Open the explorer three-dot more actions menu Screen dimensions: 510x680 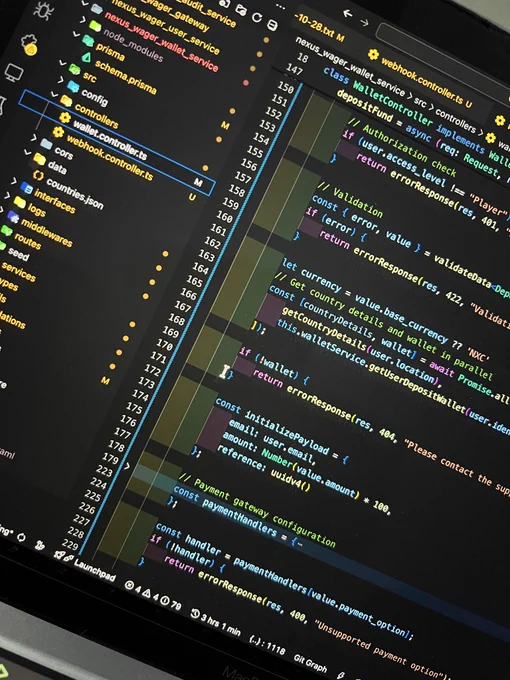click(281, 6)
